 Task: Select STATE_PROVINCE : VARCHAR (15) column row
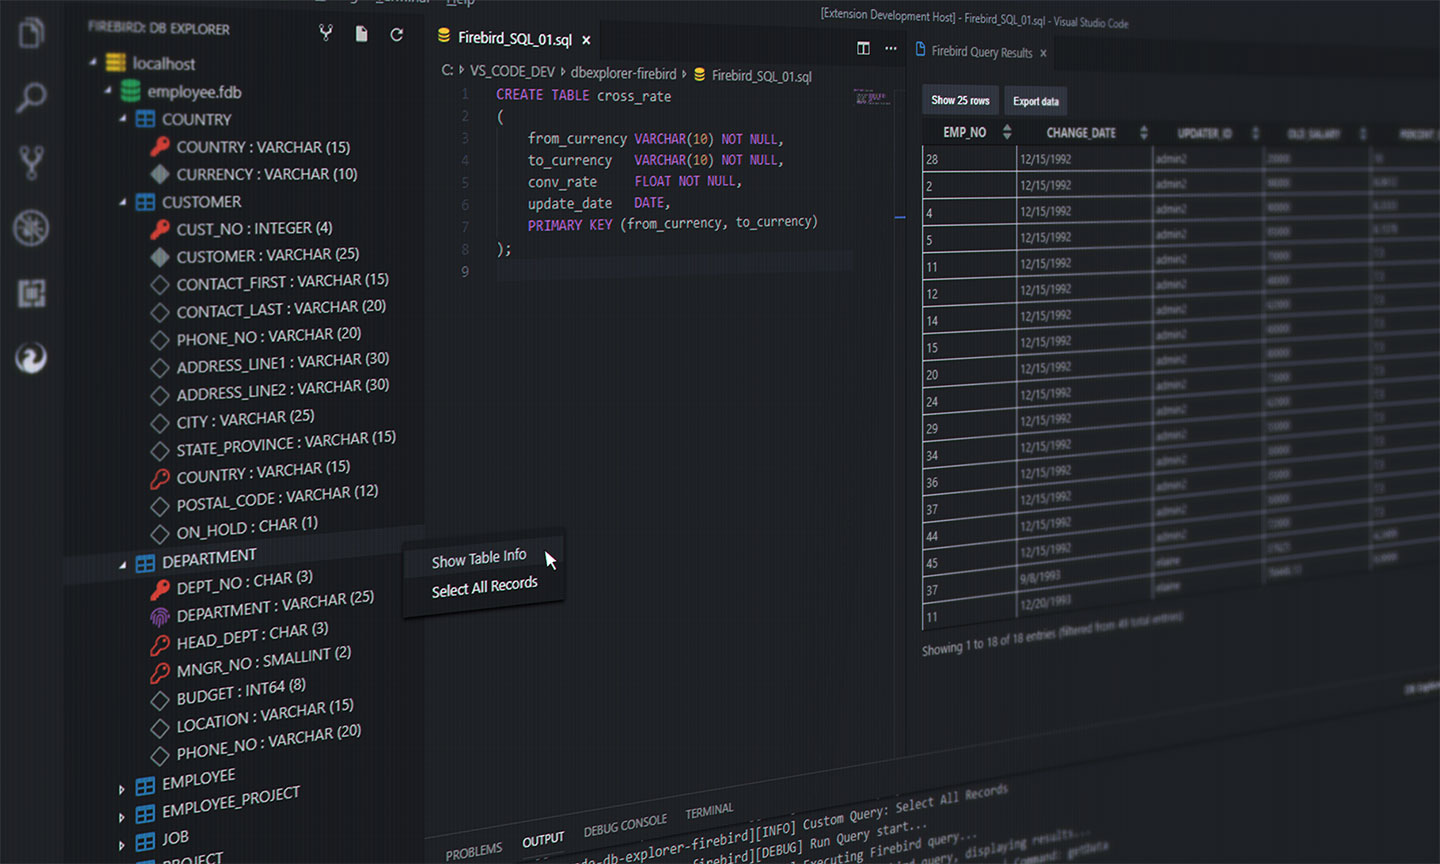[x=286, y=444]
